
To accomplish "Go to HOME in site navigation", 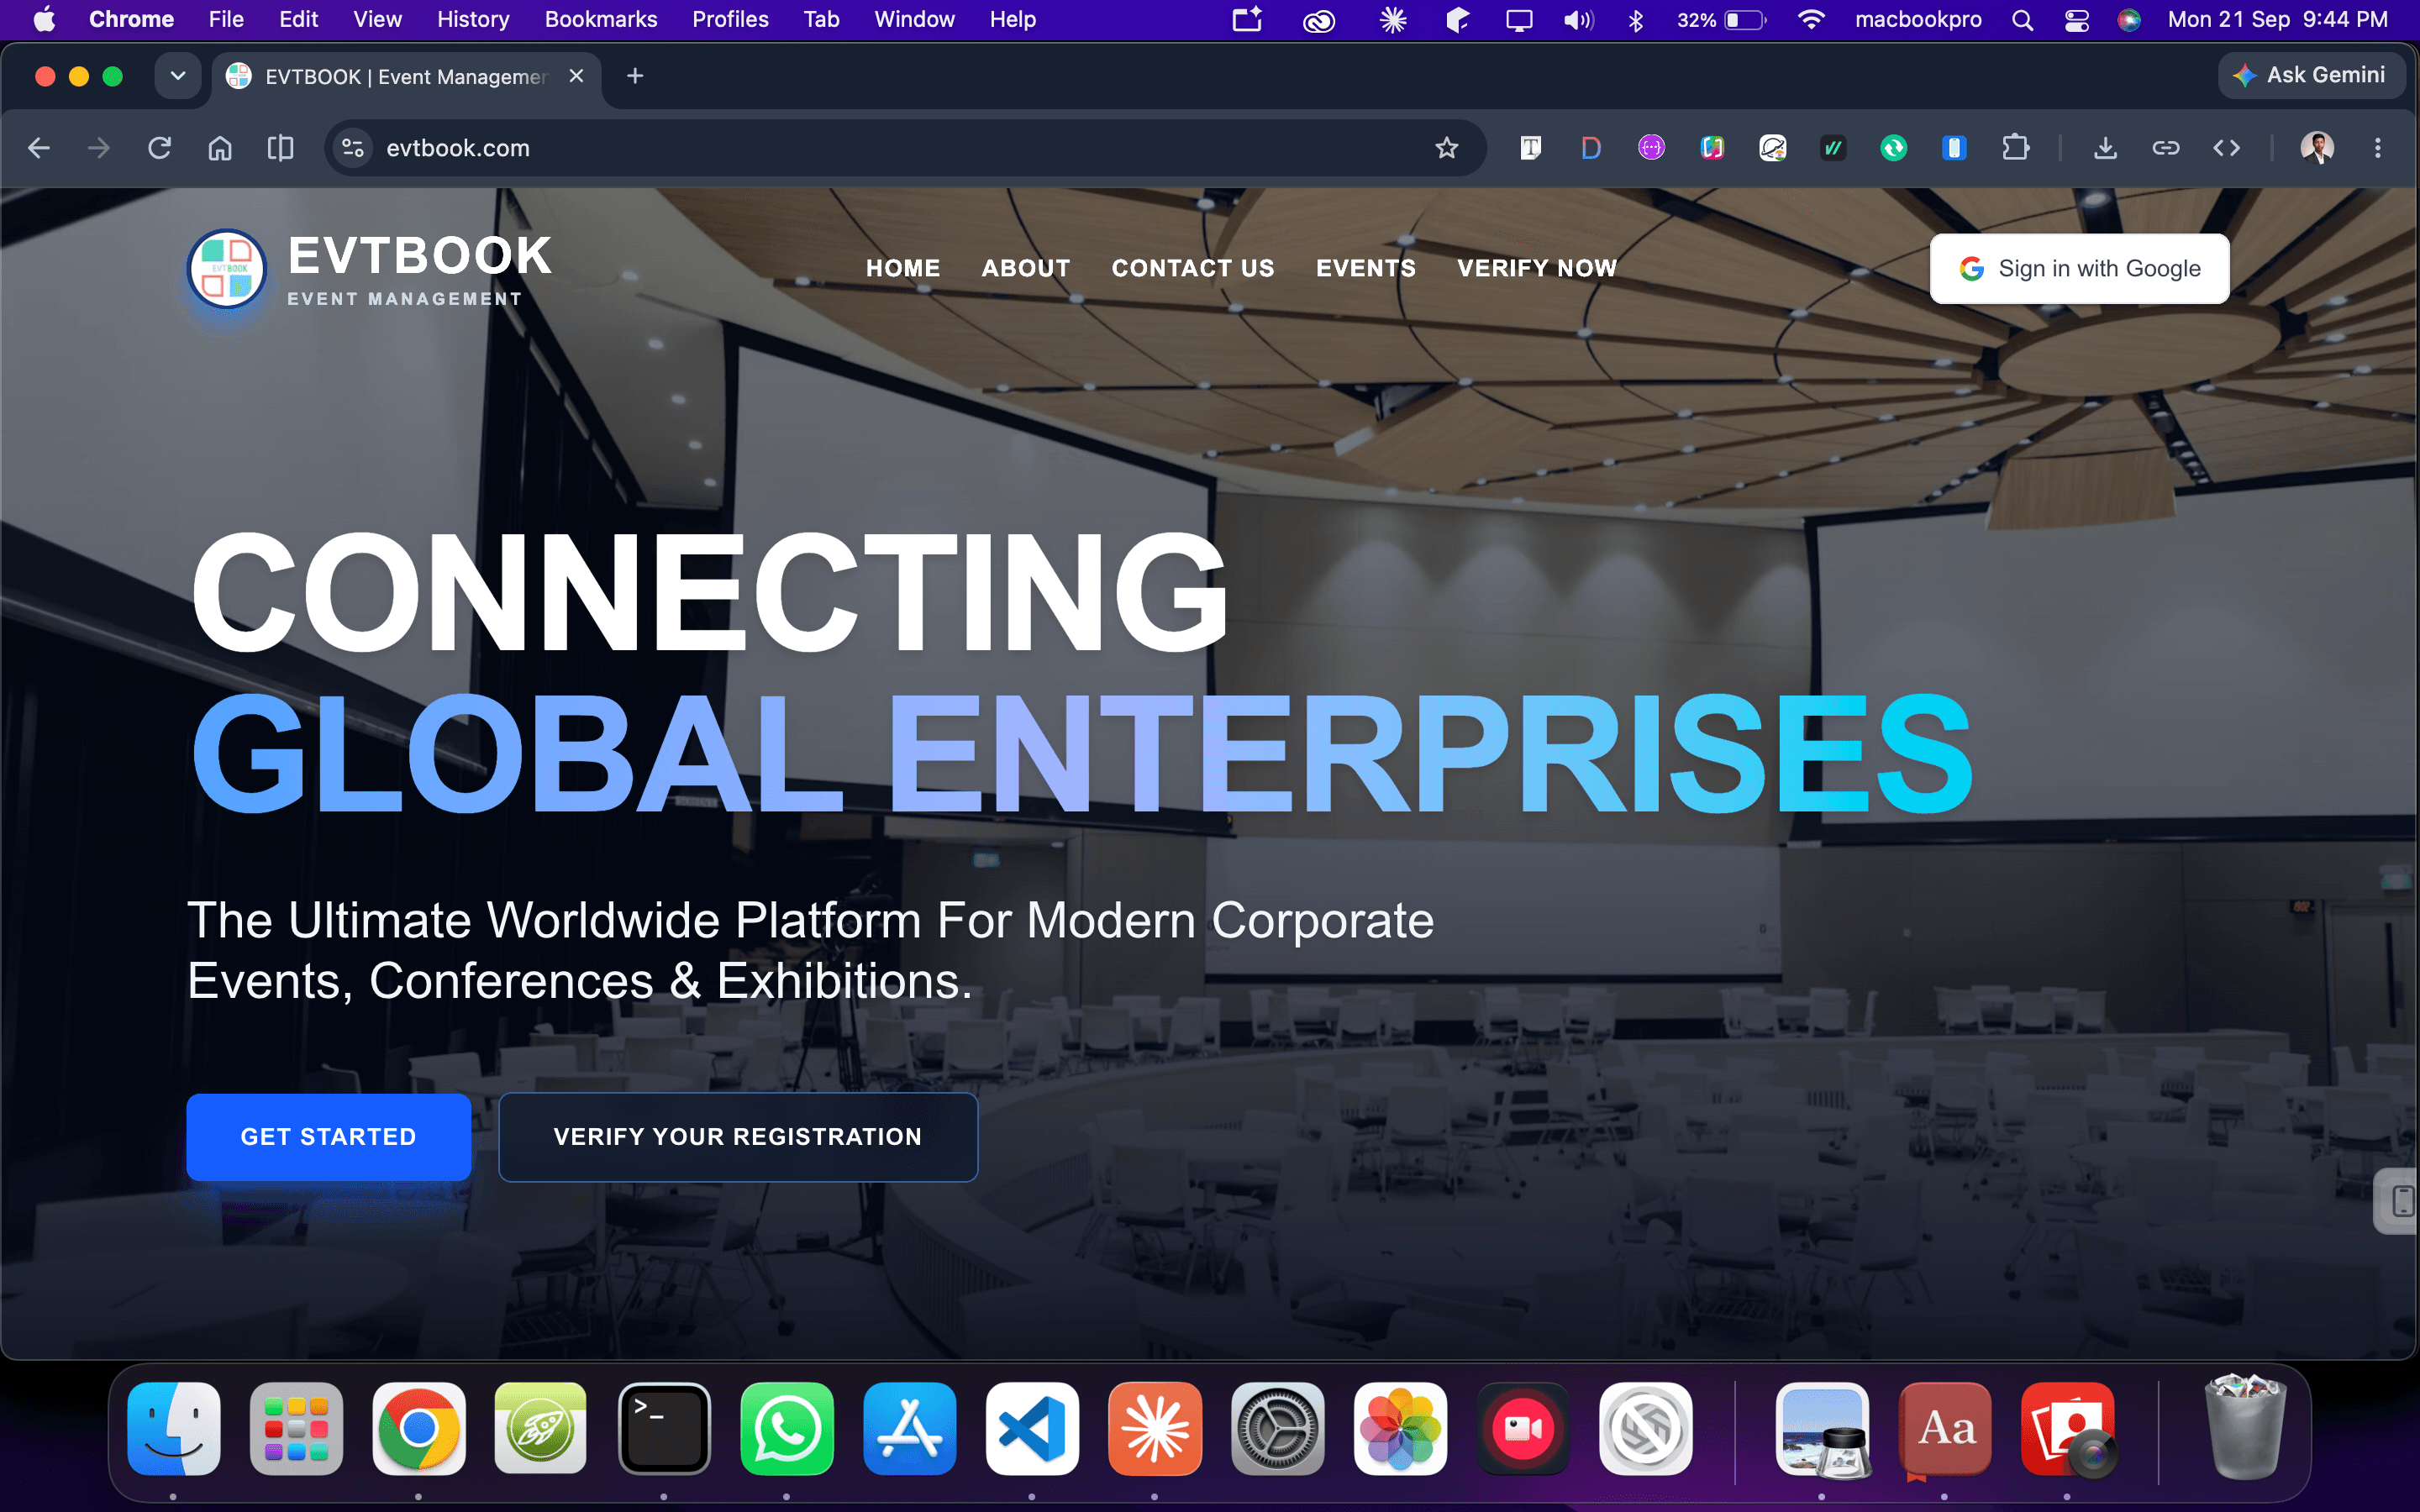I will [903, 268].
